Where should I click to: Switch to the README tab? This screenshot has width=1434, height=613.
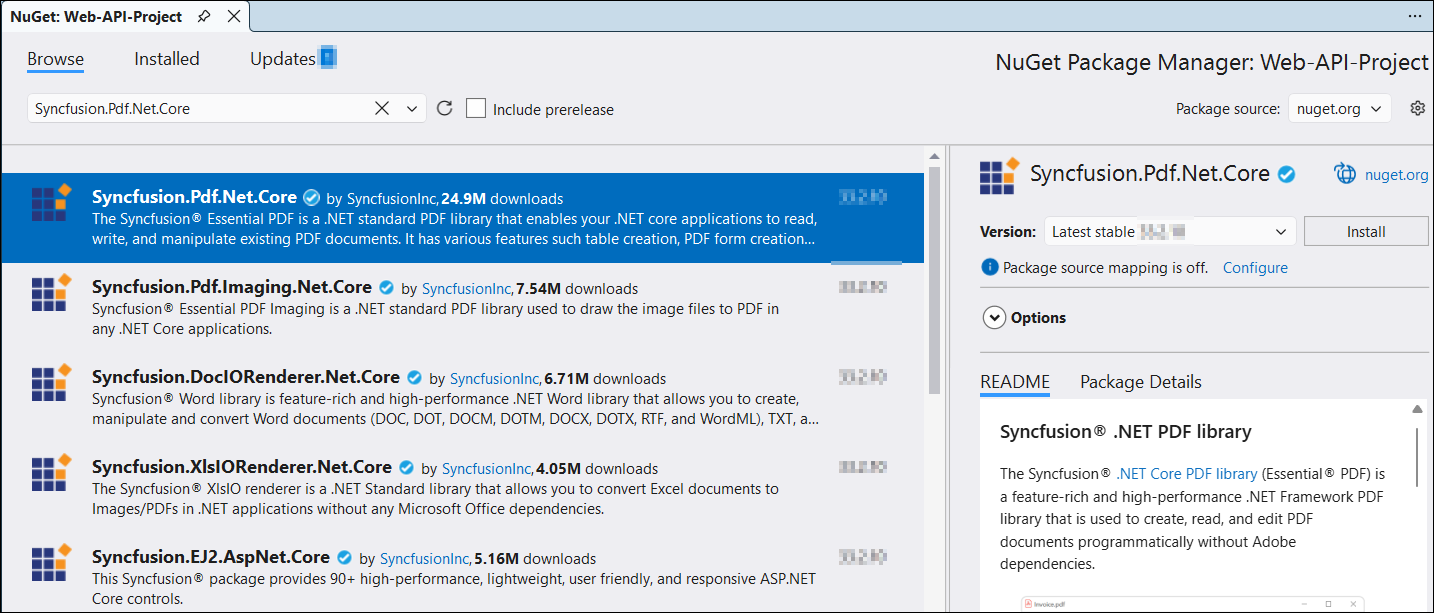[x=1015, y=382]
